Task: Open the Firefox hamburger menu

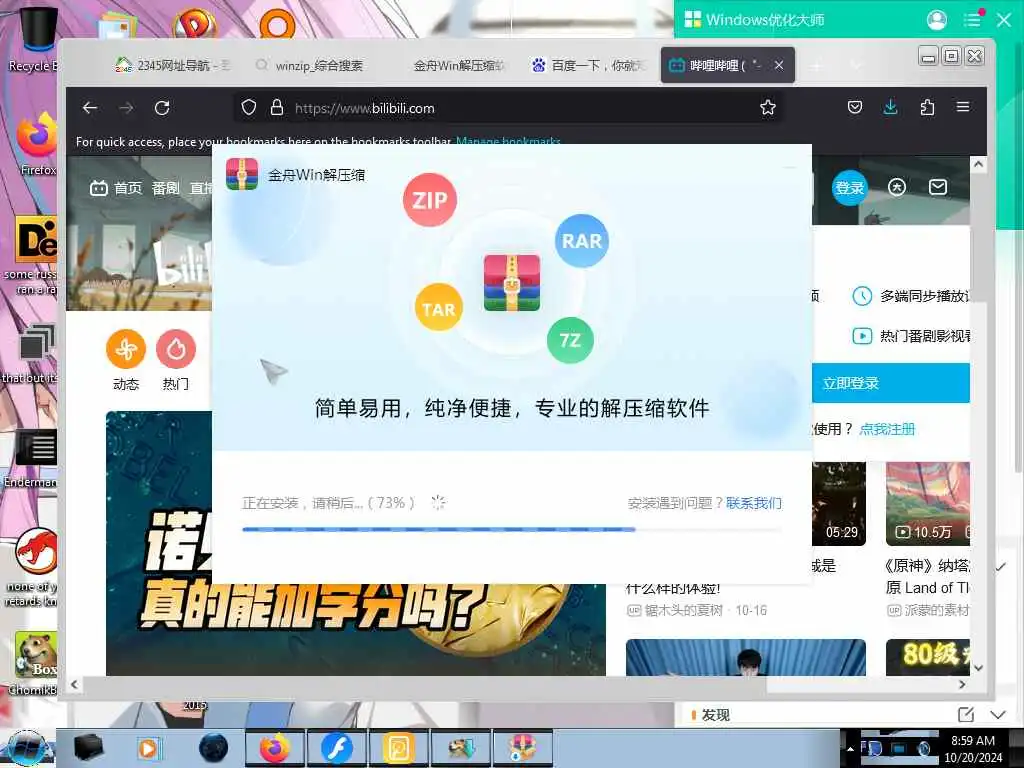Action: tap(963, 106)
